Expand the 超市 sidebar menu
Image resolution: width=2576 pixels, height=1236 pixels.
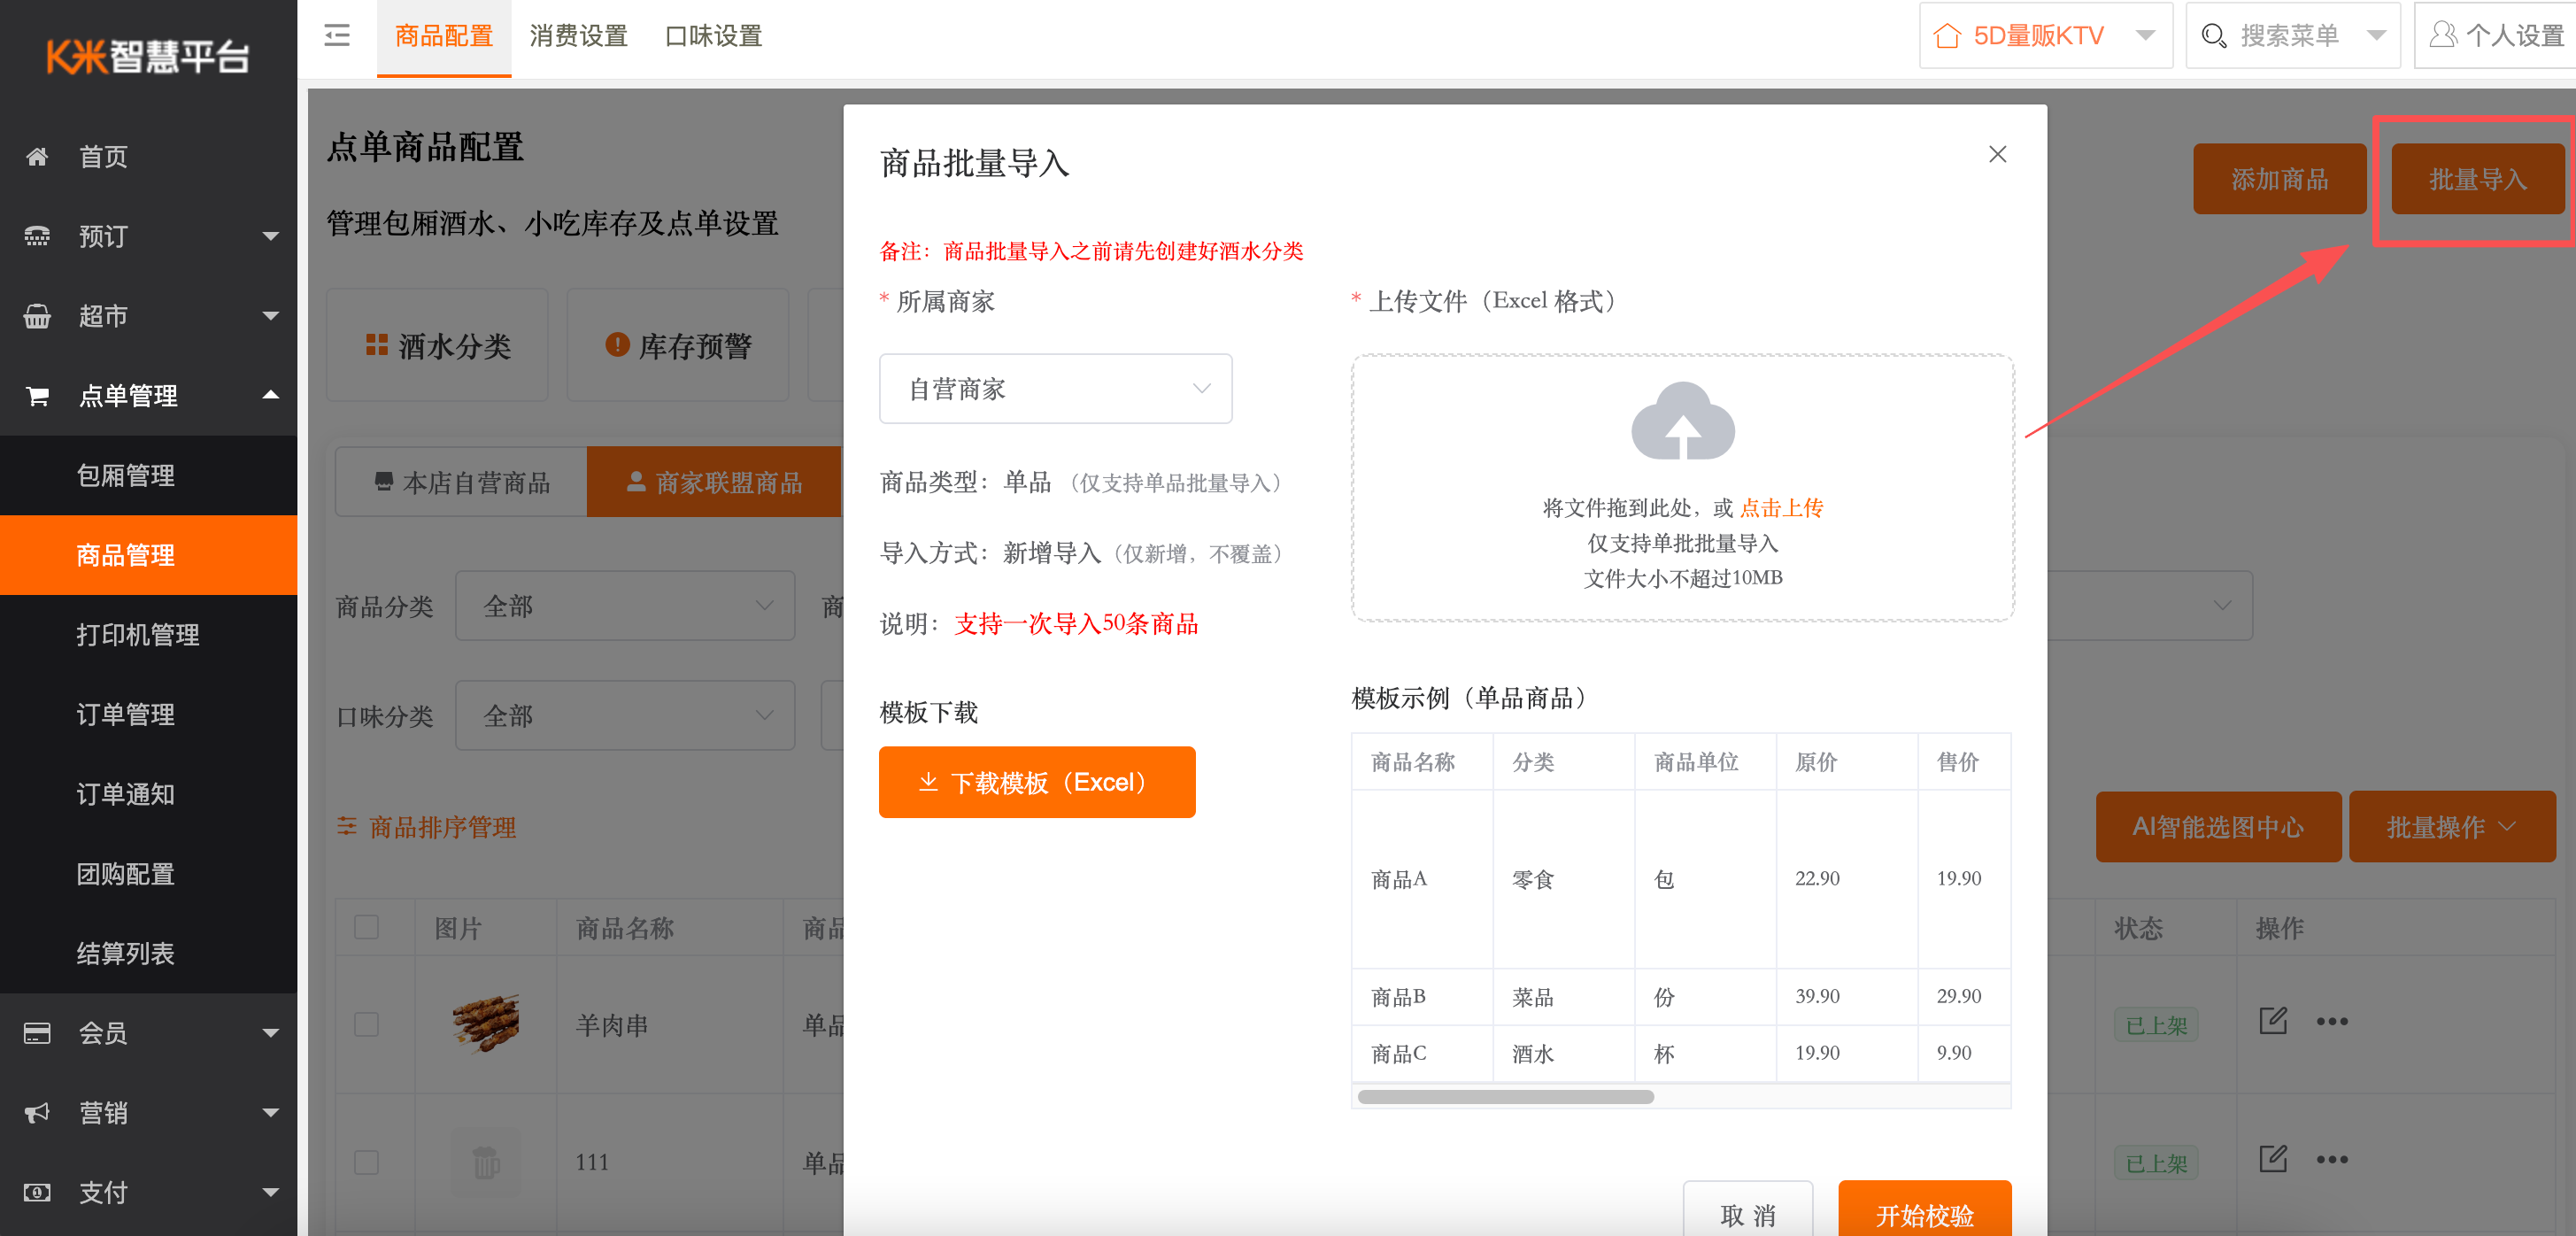[x=270, y=316]
